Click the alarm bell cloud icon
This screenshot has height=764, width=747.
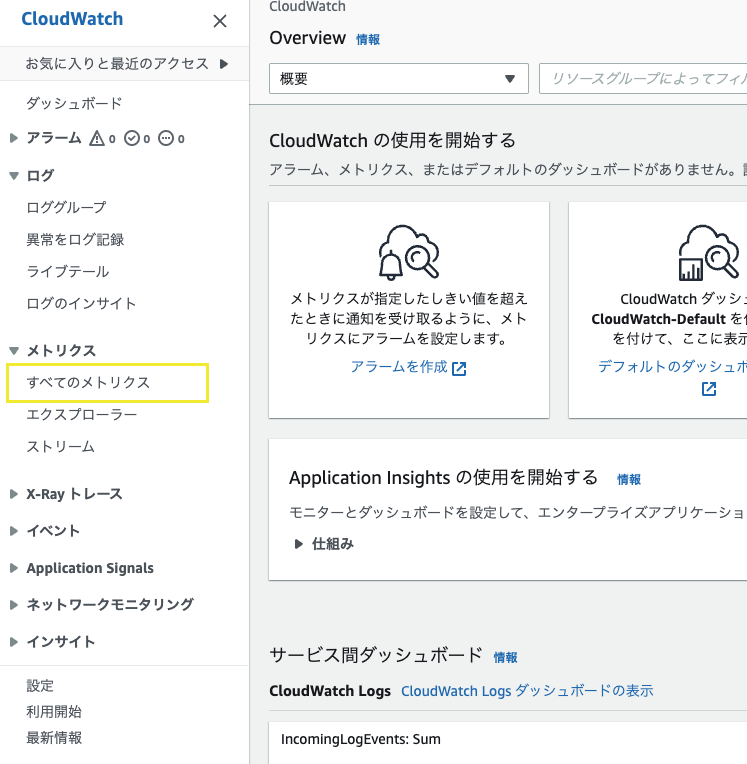pyautogui.click(x=409, y=252)
